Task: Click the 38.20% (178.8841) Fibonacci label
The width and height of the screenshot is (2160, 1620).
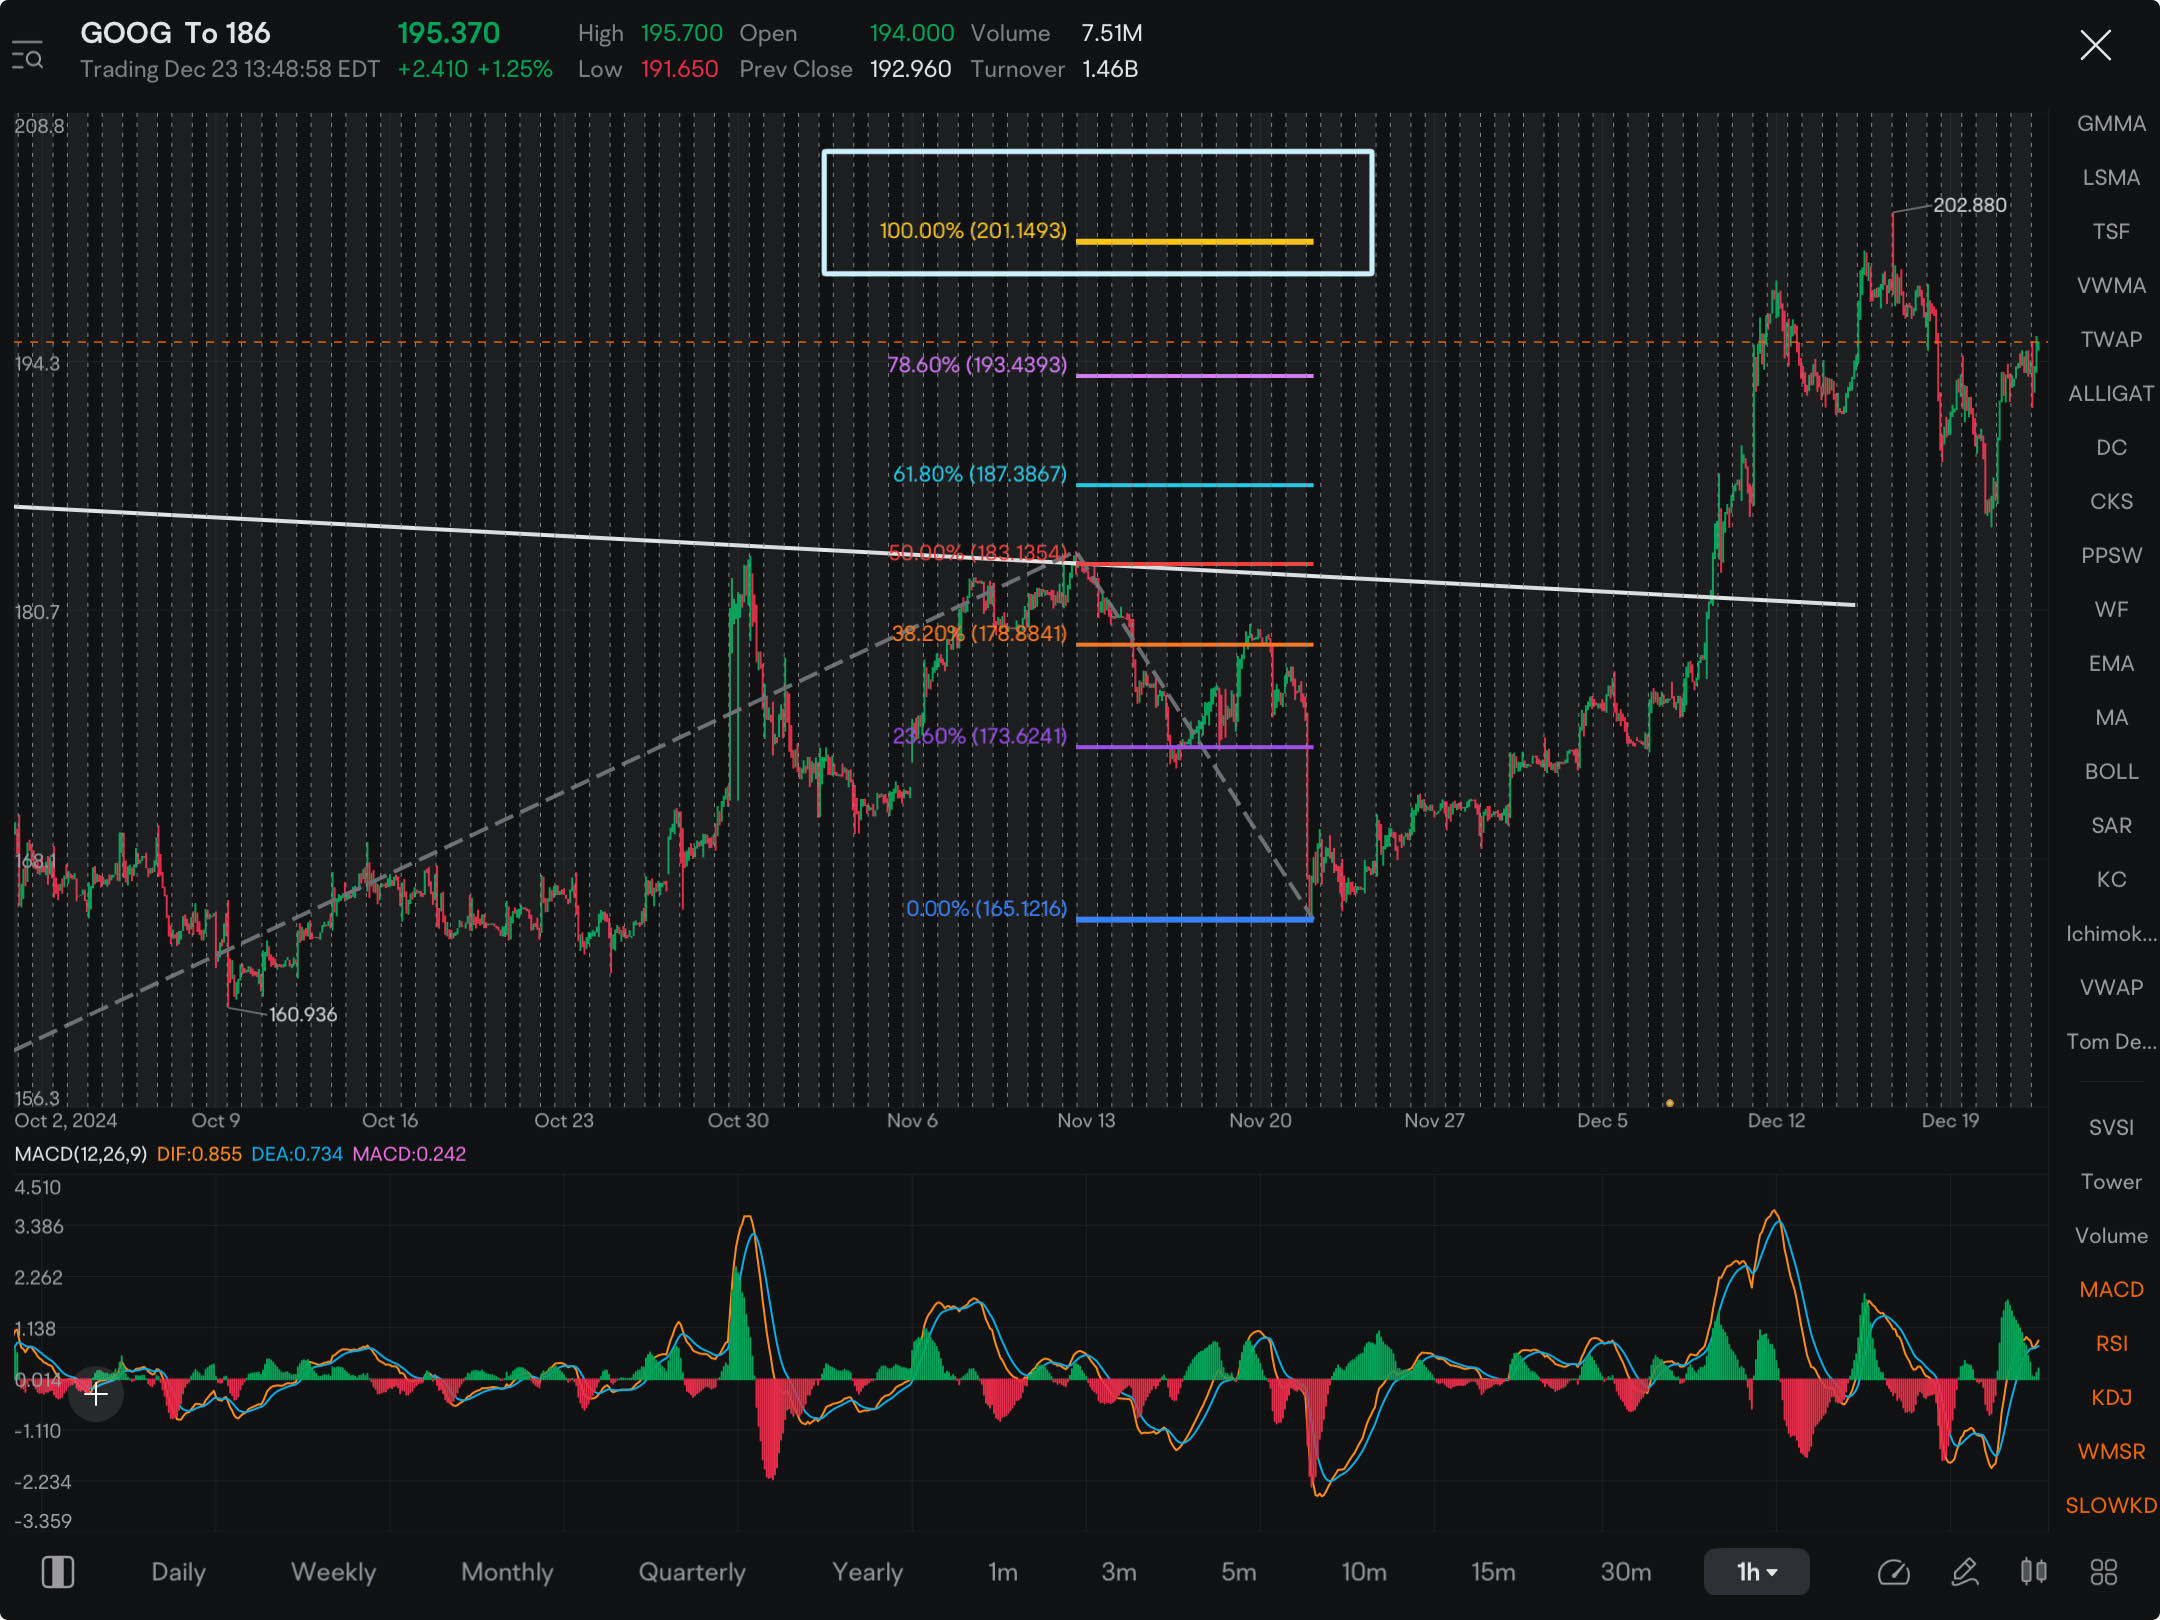Action: click(979, 634)
